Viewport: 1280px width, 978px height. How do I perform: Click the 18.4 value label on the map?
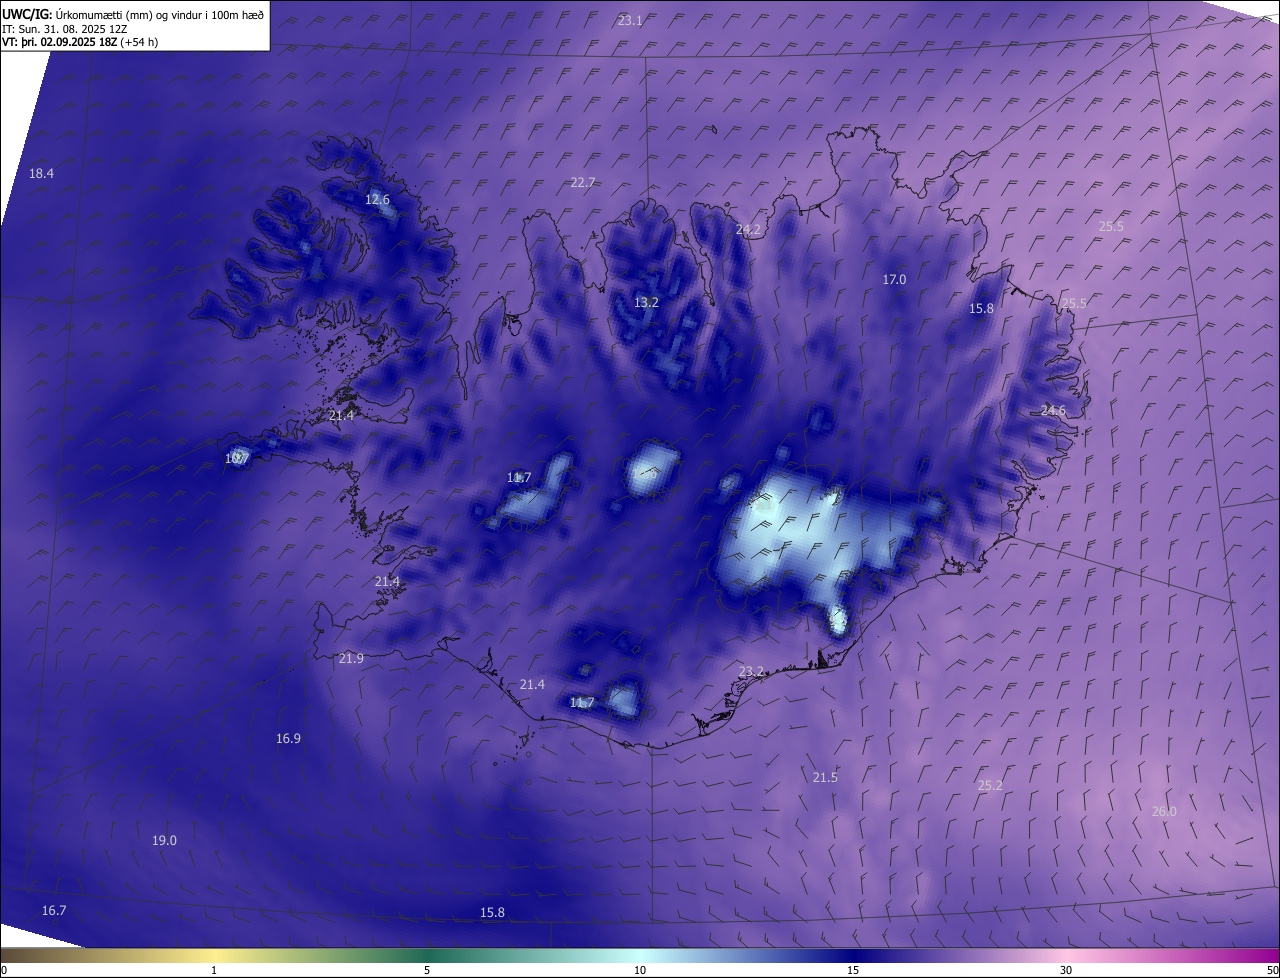41,173
